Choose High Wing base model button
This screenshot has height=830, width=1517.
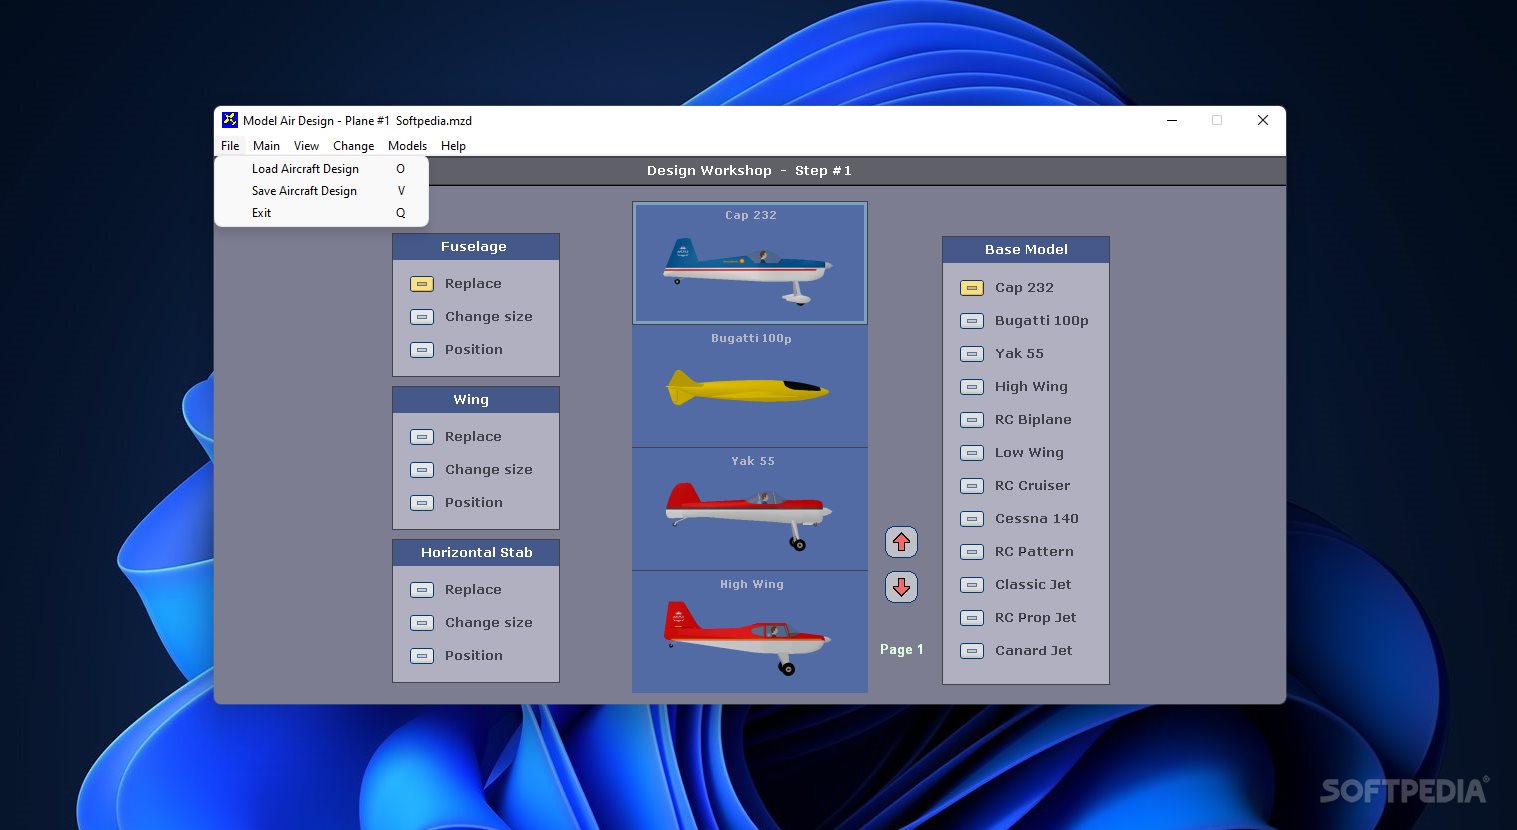[972, 387]
